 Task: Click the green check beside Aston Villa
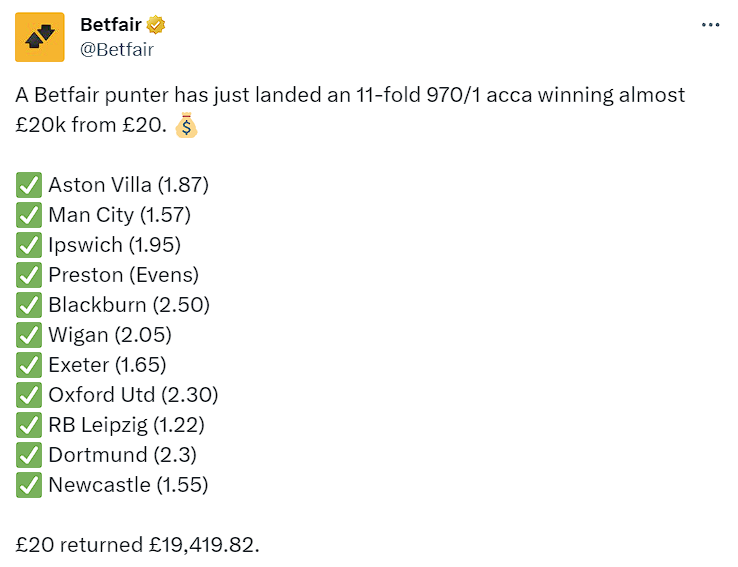29,185
